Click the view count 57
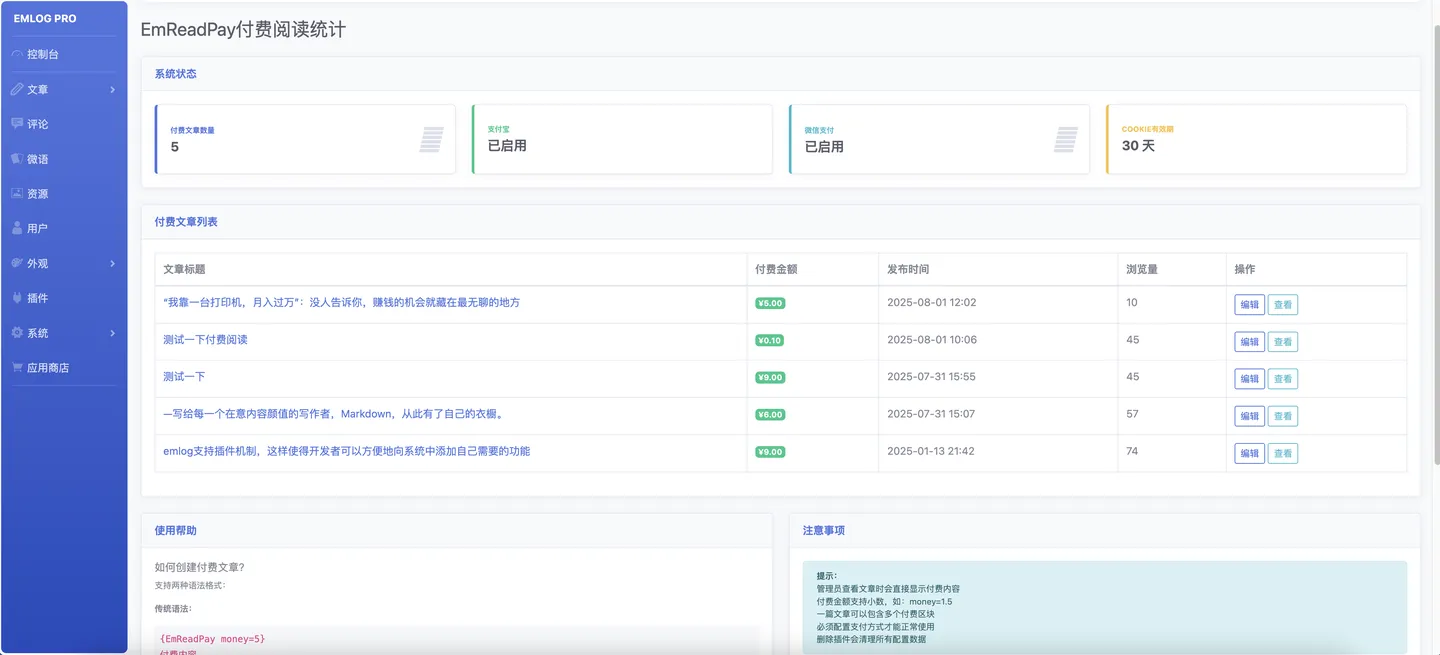Screen dimensions: 1440x655 tap(1132, 414)
